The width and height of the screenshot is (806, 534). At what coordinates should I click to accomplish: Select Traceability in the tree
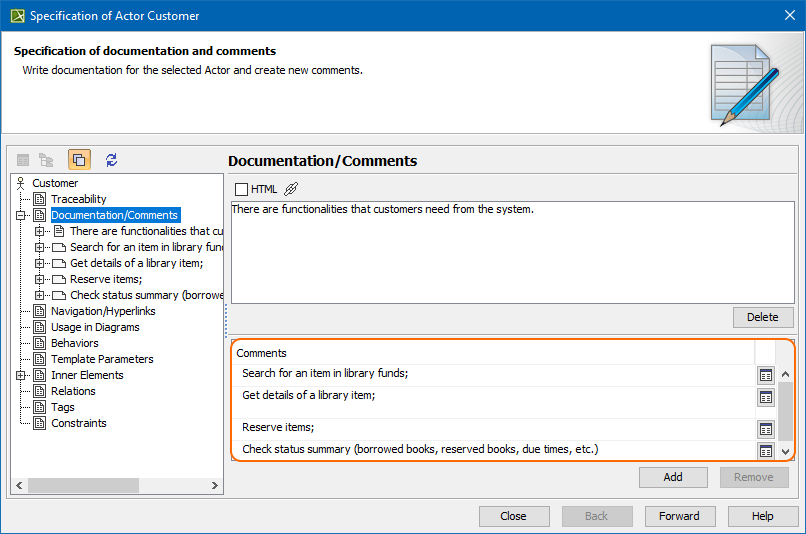(78, 199)
